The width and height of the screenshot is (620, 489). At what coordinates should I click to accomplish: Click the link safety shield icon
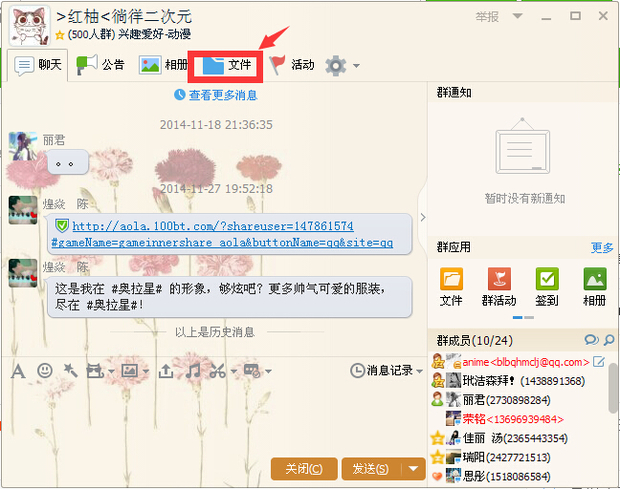coord(62,226)
